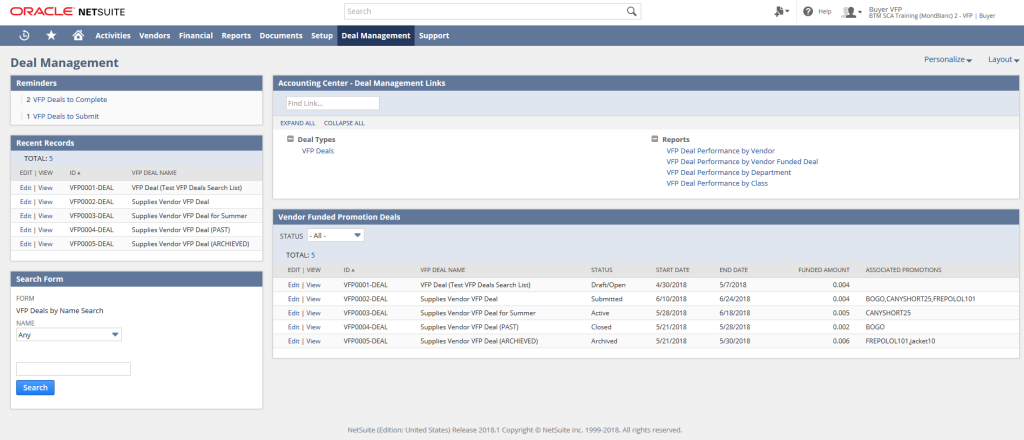The height and width of the screenshot is (440, 1024).
Task: Sort promotion deals by End Date column
Action: (x=734, y=270)
